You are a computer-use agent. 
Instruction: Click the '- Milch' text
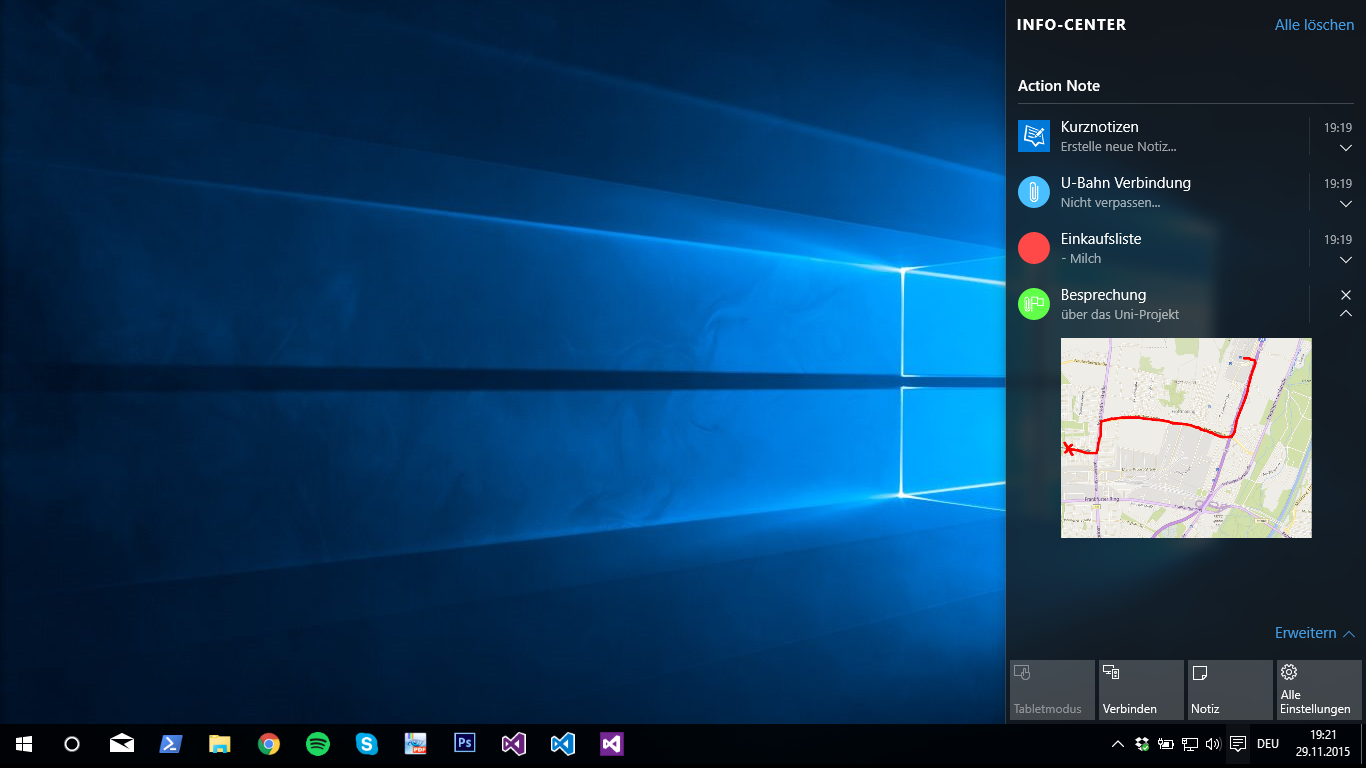pos(1081,258)
